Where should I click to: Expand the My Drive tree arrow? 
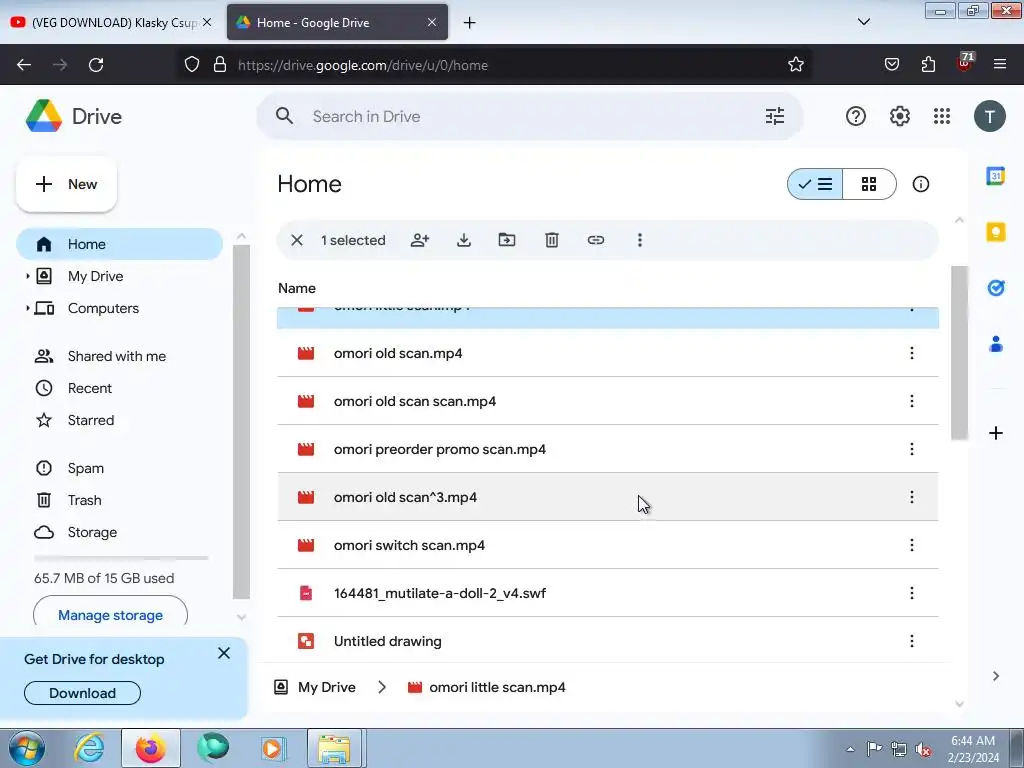click(27, 276)
